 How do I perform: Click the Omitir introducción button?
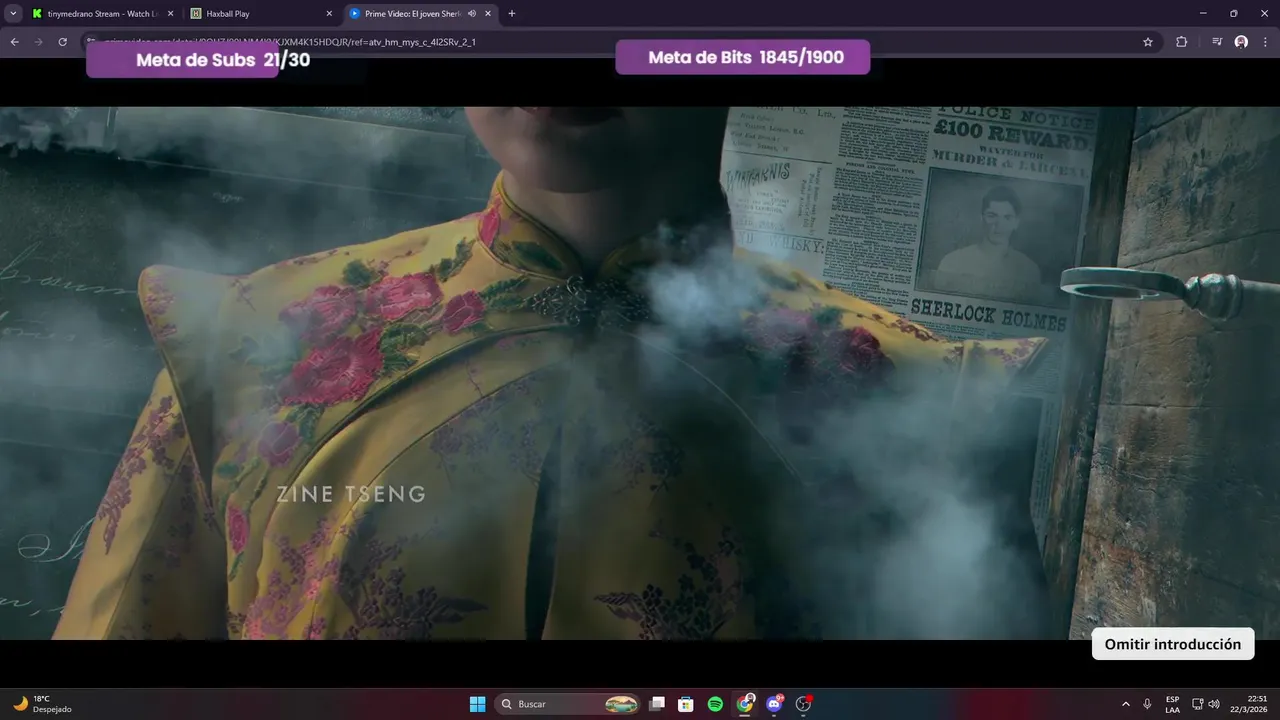click(x=1173, y=644)
